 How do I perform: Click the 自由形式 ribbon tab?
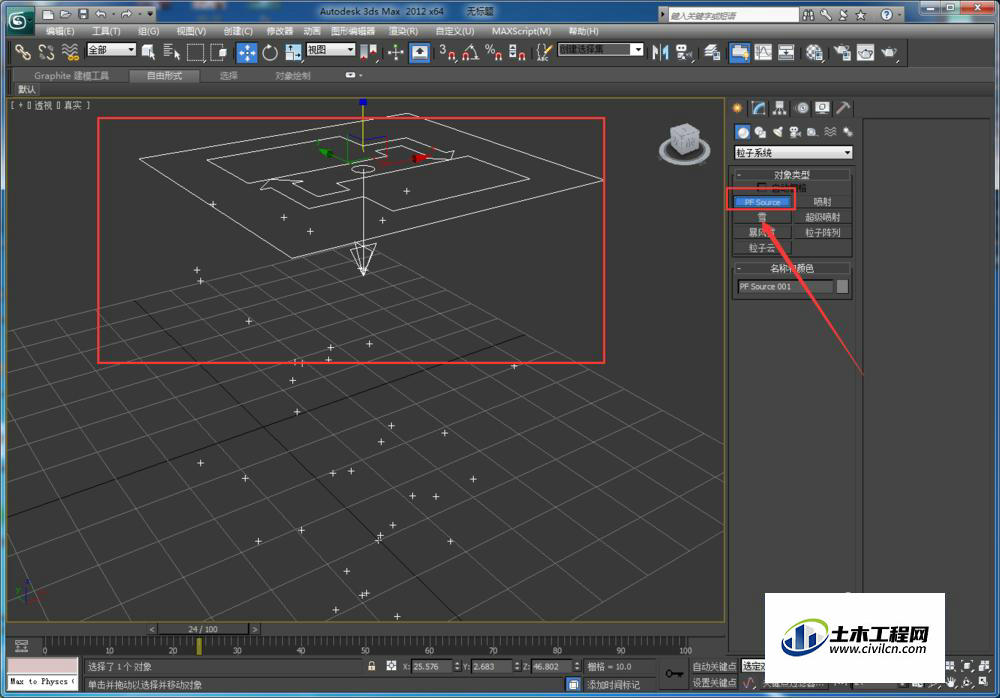[165, 75]
